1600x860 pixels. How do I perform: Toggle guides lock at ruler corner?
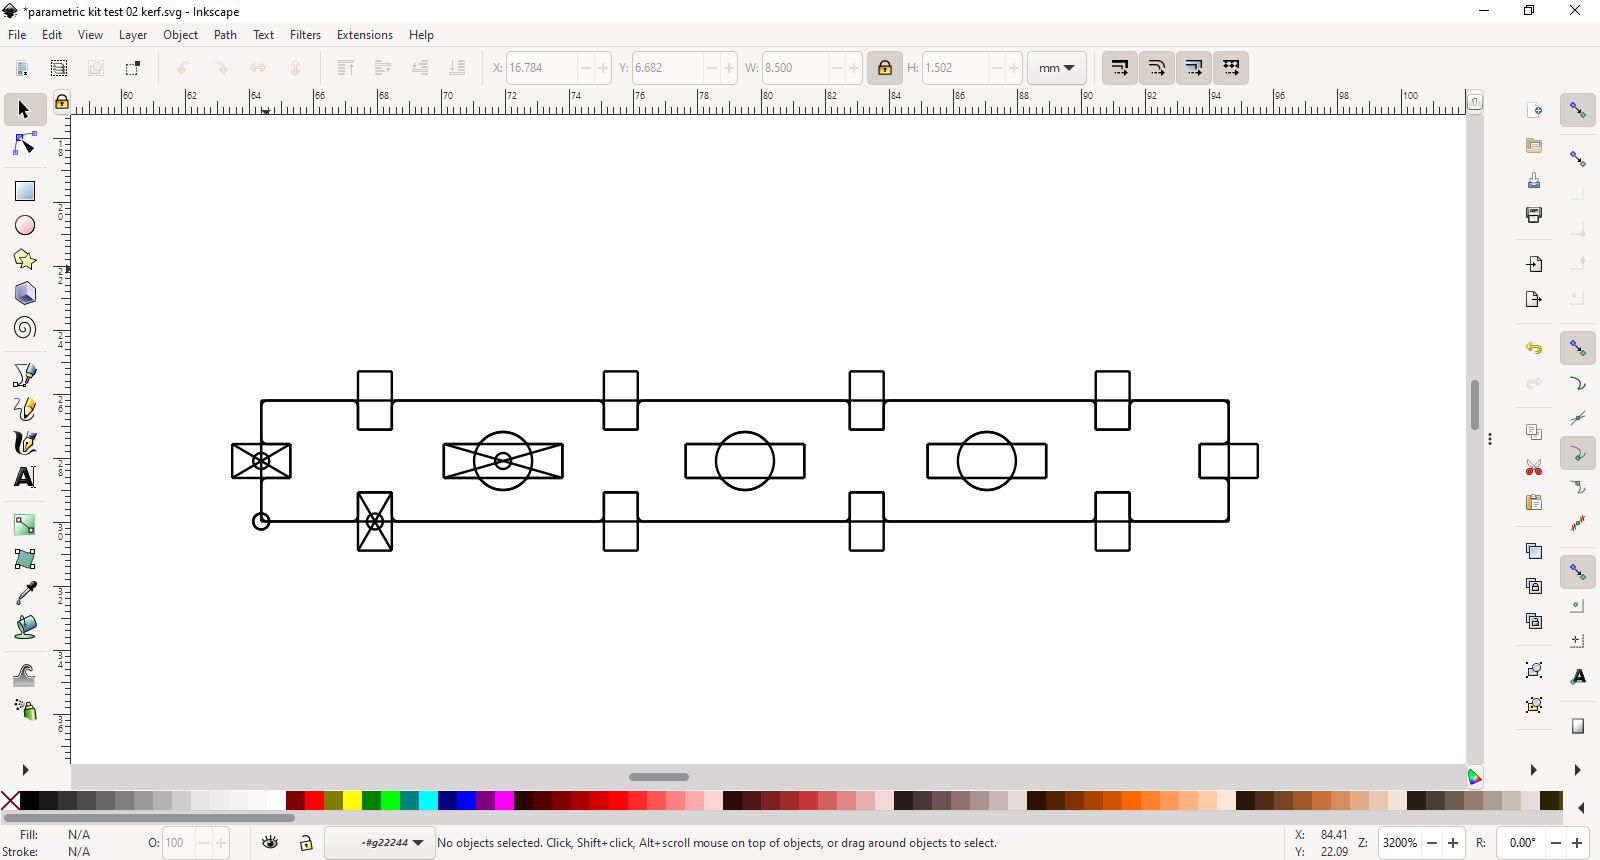pyautogui.click(x=61, y=101)
